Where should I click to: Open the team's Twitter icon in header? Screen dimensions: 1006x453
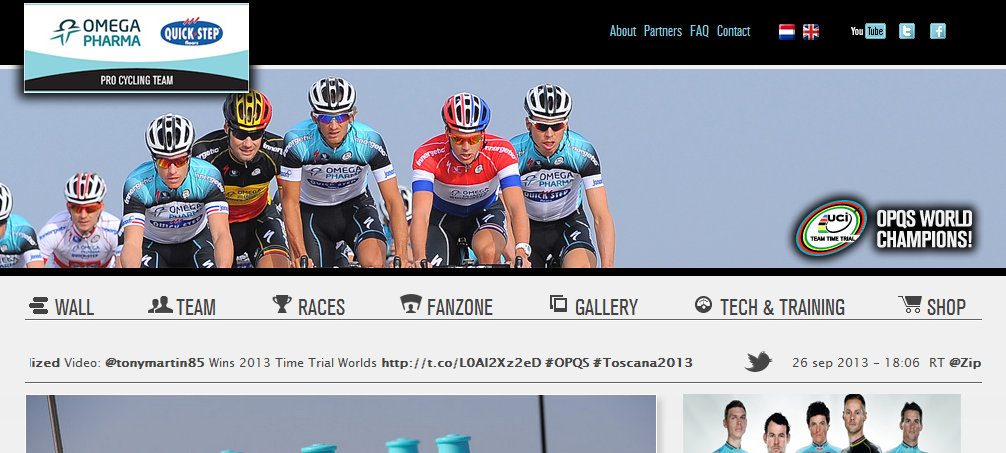click(907, 31)
